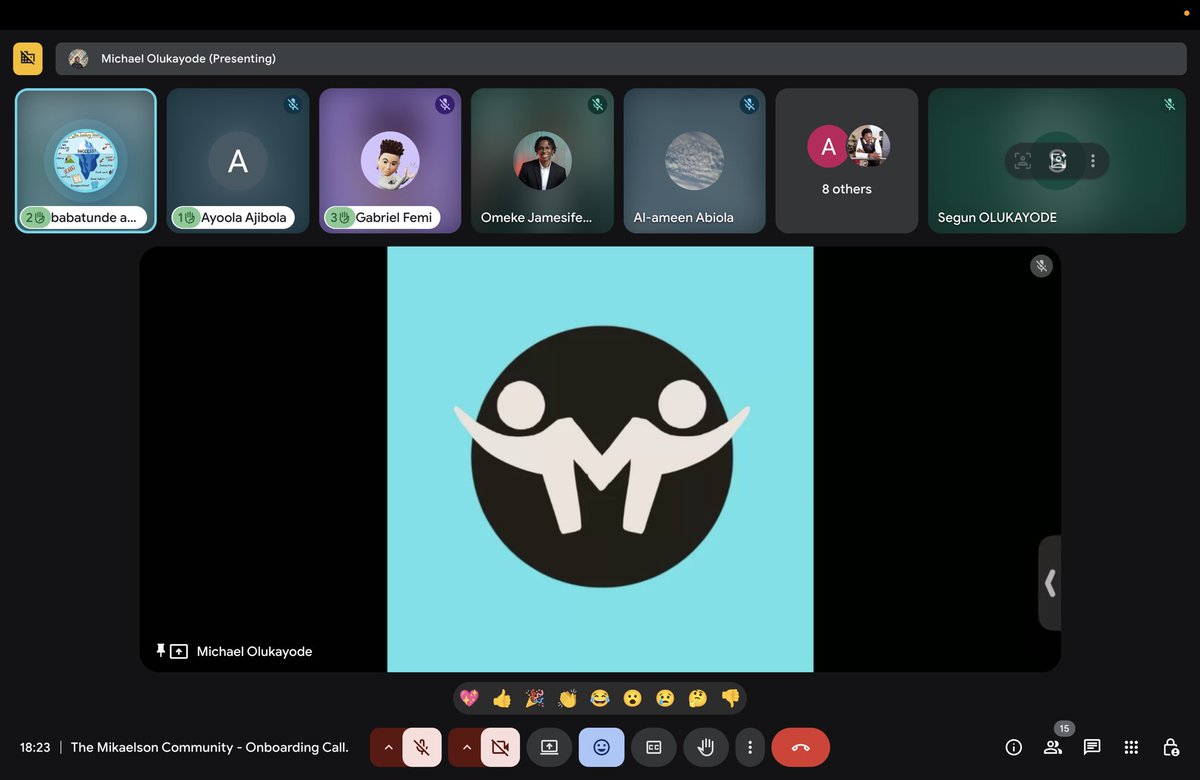This screenshot has width=1200, height=780.
Task: Apply visual effects on Segun OLUKAYODE tile
Action: click(1058, 161)
